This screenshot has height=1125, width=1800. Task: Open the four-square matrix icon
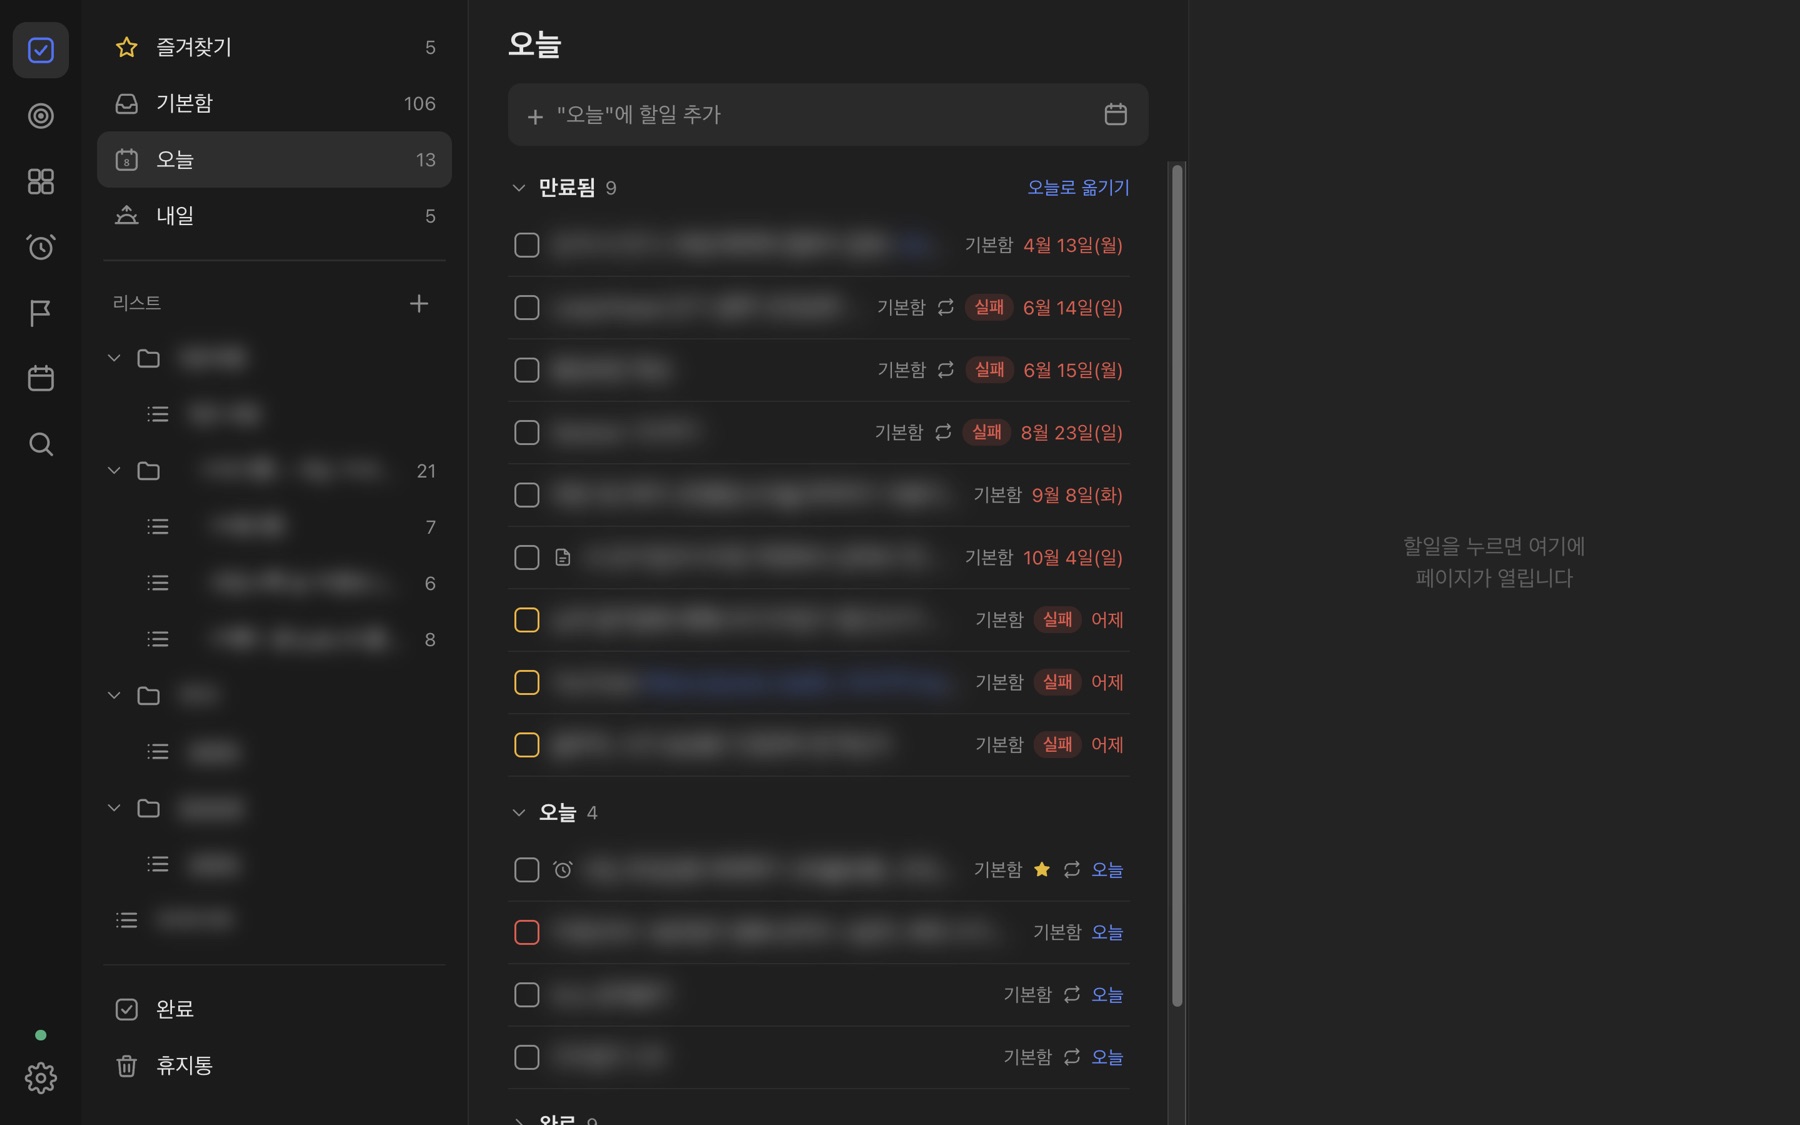pyautogui.click(x=41, y=181)
